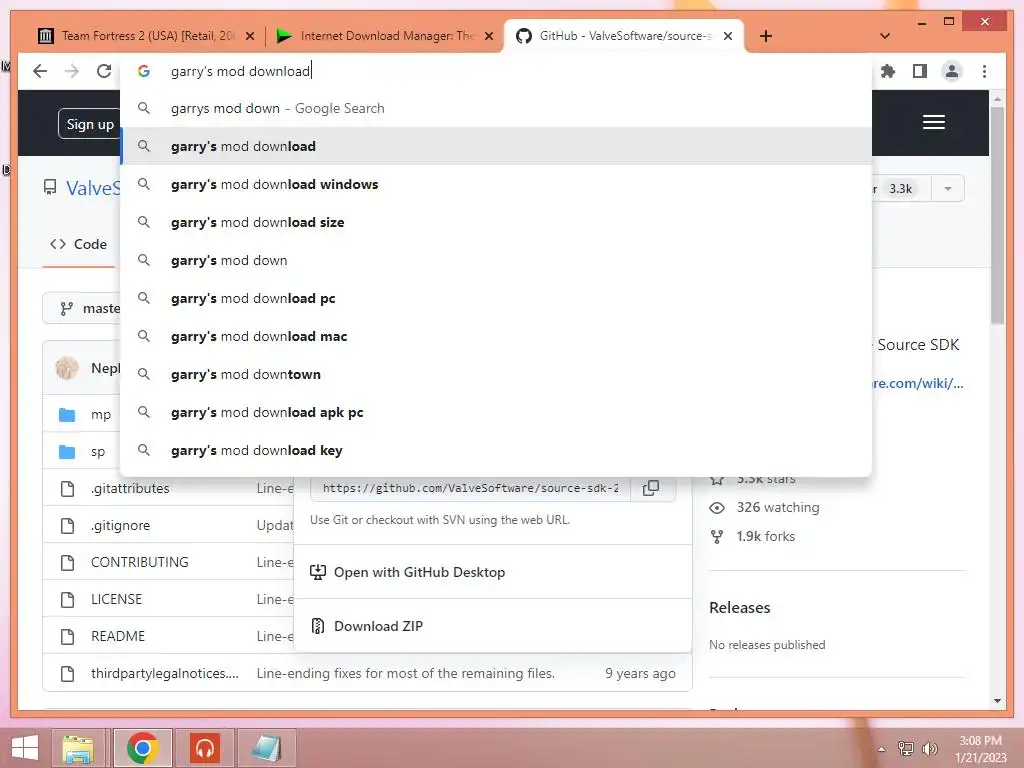1024x768 pixels.
Task: Click the eye icon beside 326 watching
Action: [x=717, y=507]
